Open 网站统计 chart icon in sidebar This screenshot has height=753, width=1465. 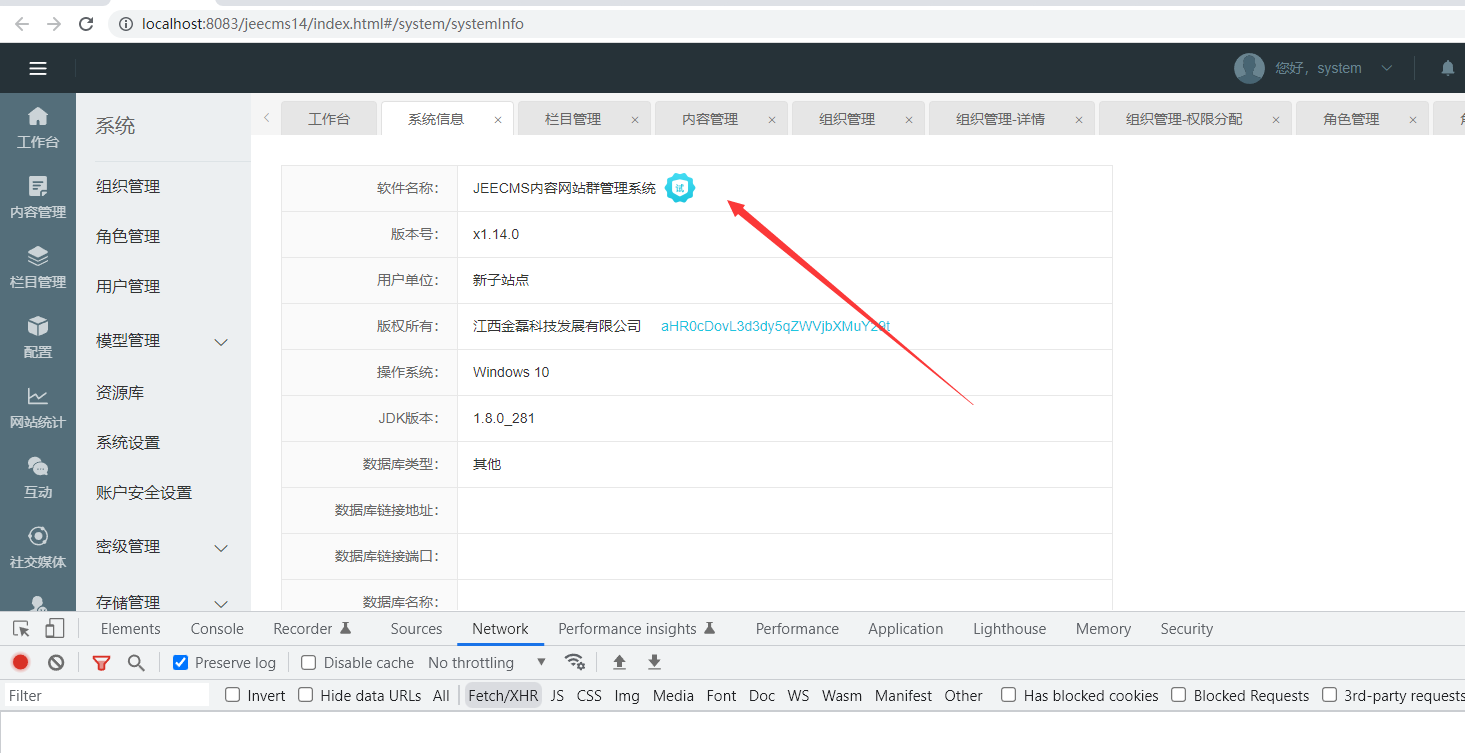[x=38, y=407]
